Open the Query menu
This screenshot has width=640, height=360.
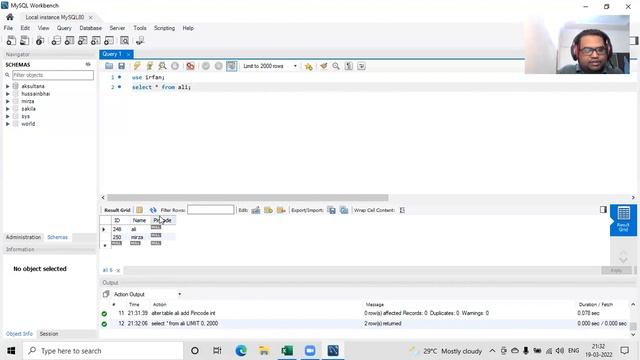pyautogui.click(x=64, y=28)
